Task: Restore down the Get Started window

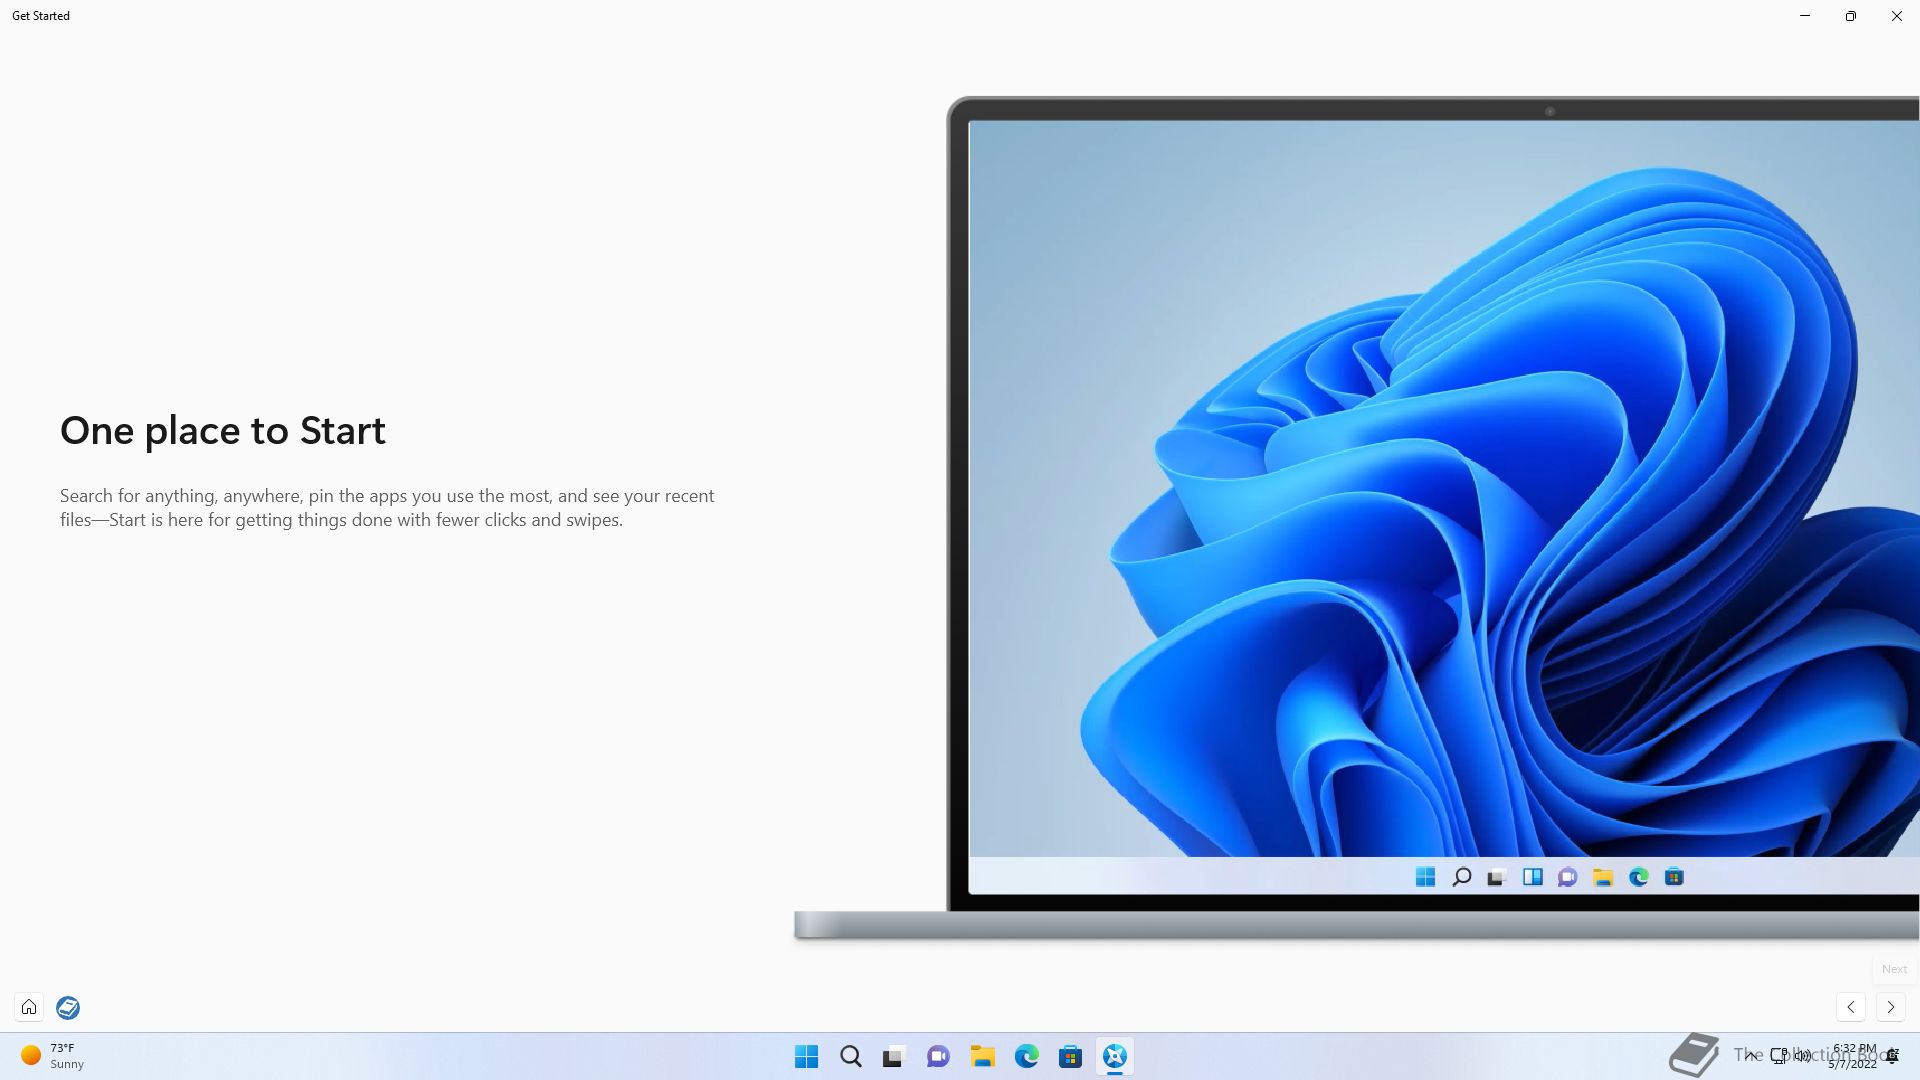Action: 1851,16
